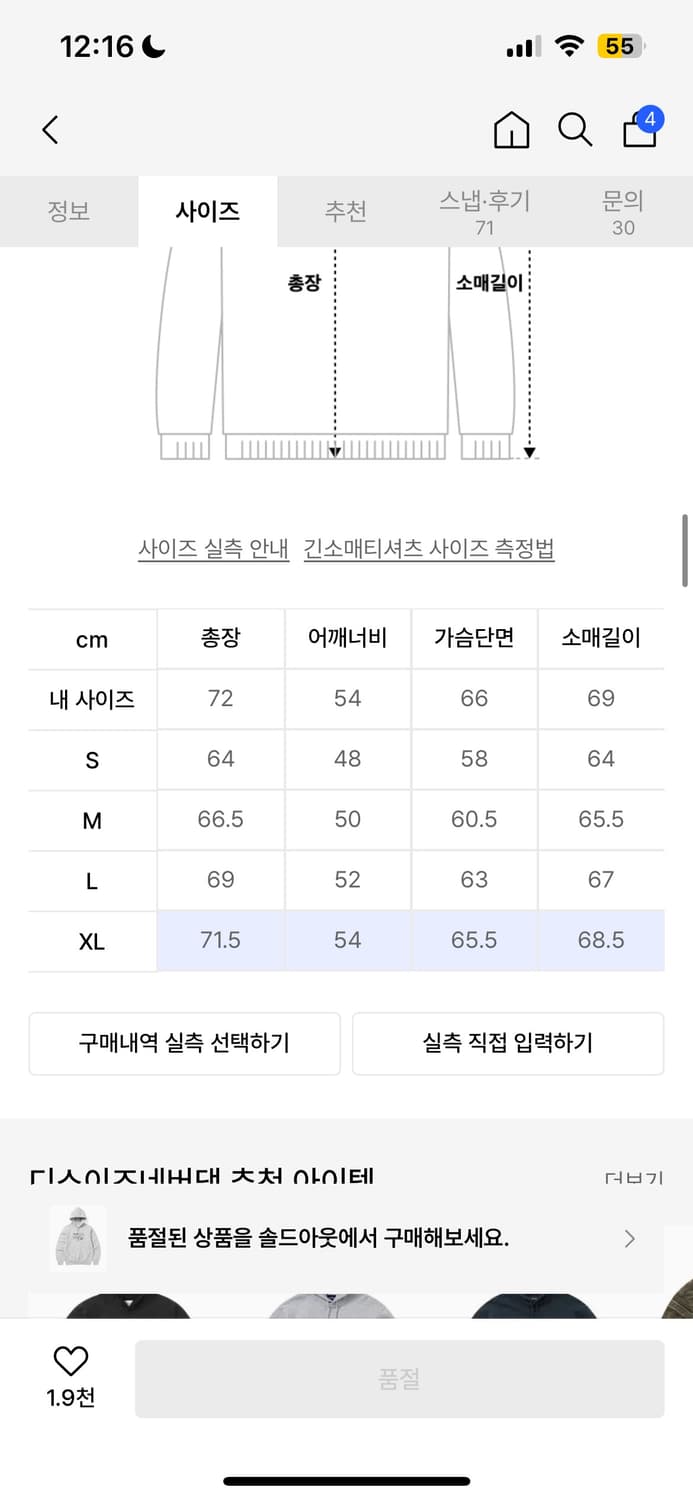
Task: Open the 추천 tab
Action: click(x=346, y=212)
